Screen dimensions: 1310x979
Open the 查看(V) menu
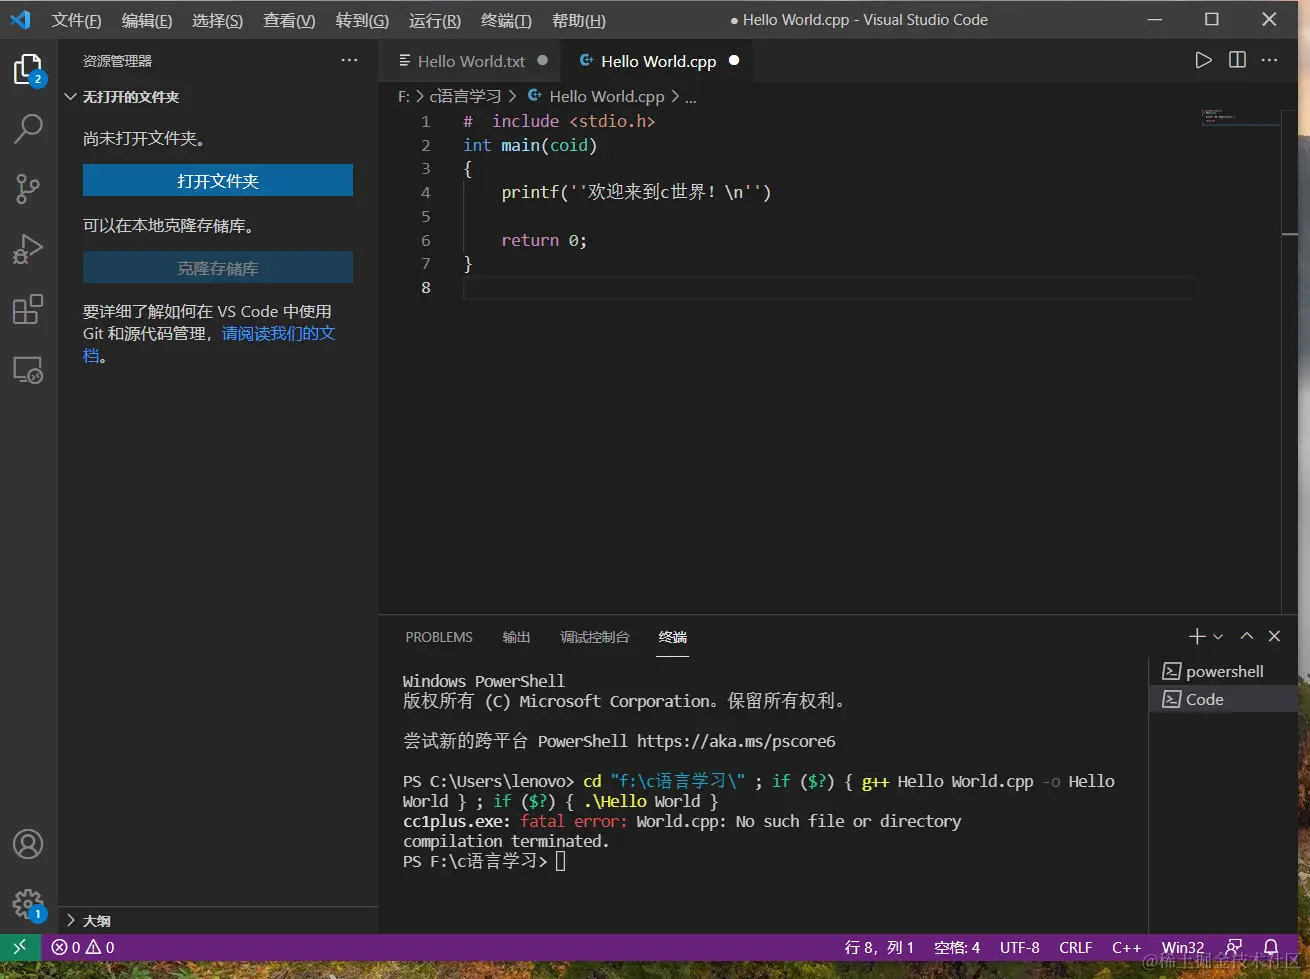point(289,20)
